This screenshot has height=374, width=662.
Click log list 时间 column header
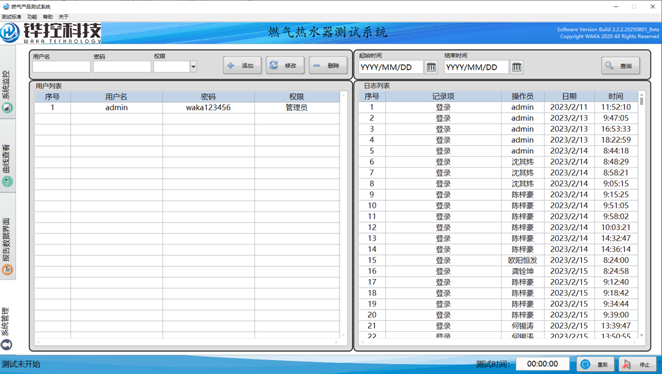pos(616,96)
